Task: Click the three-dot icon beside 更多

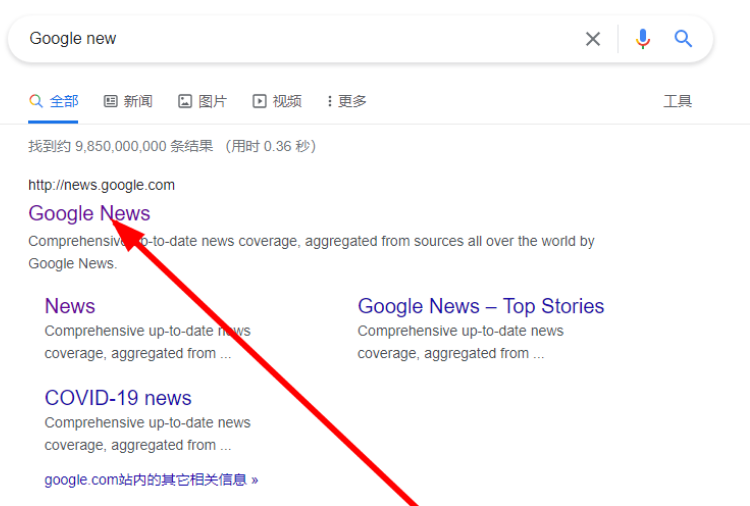Action: click(x=330, y=101)
